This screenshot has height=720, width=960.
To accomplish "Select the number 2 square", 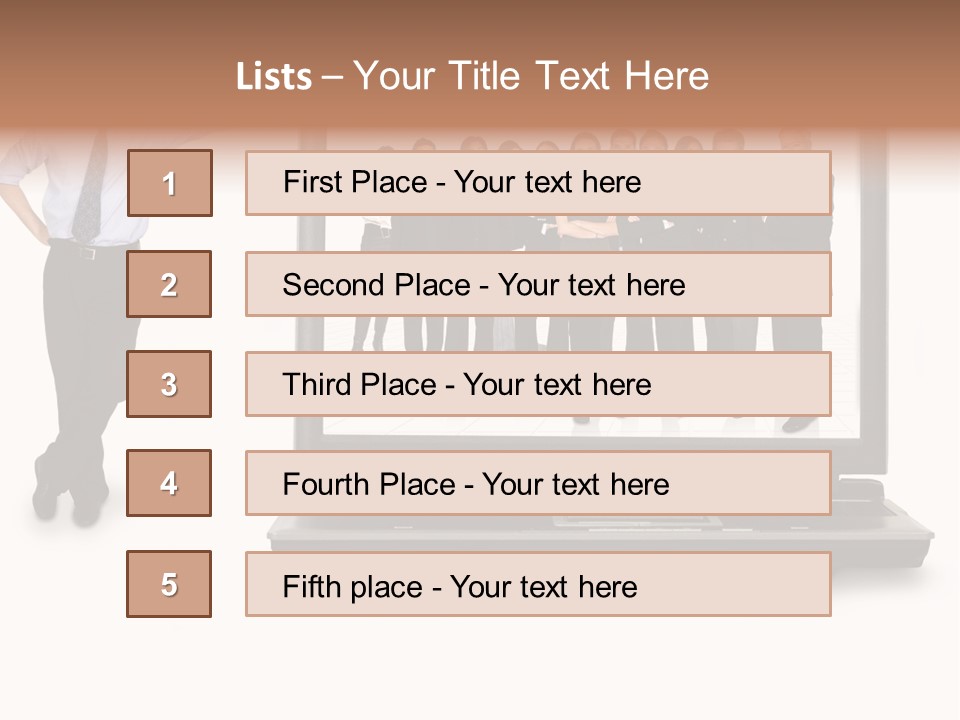I will pyautogui.click(x=169, y=284).
